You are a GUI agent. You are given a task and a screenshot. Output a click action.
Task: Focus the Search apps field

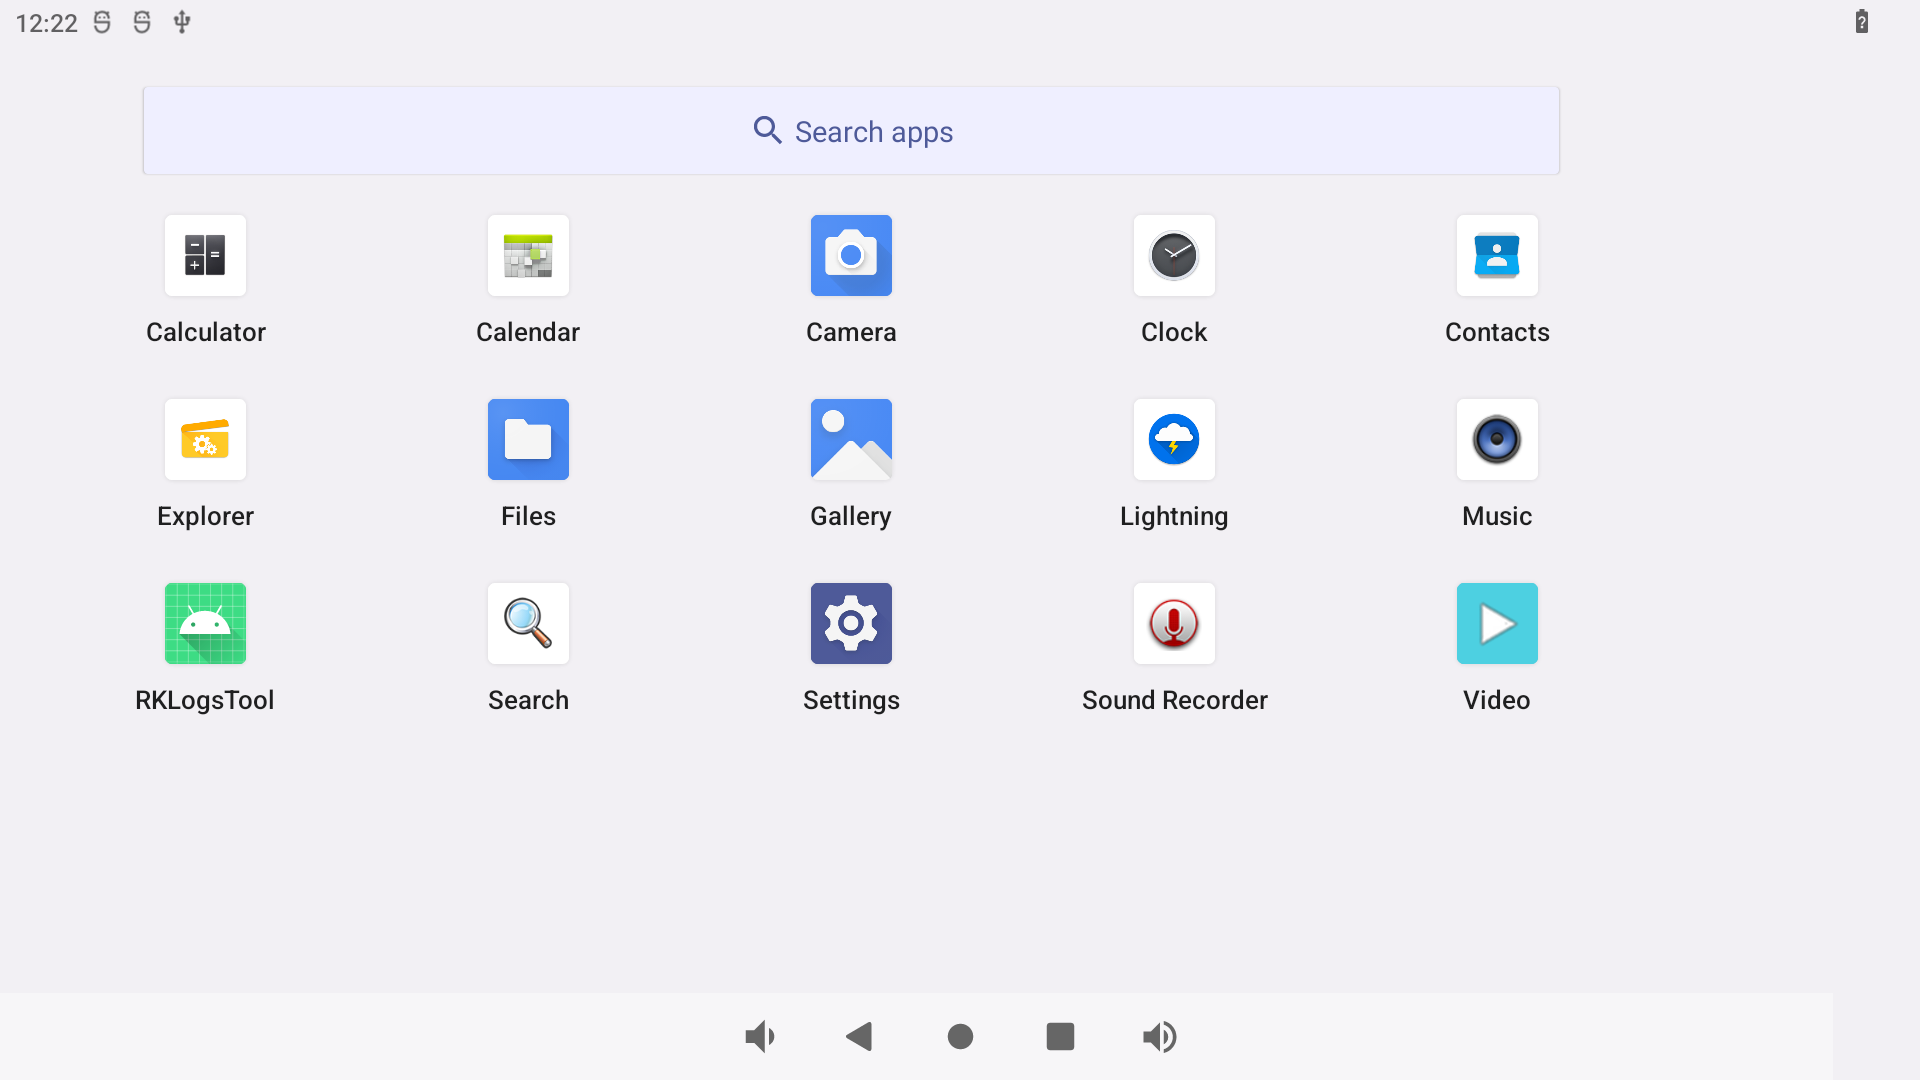point(851,131)
